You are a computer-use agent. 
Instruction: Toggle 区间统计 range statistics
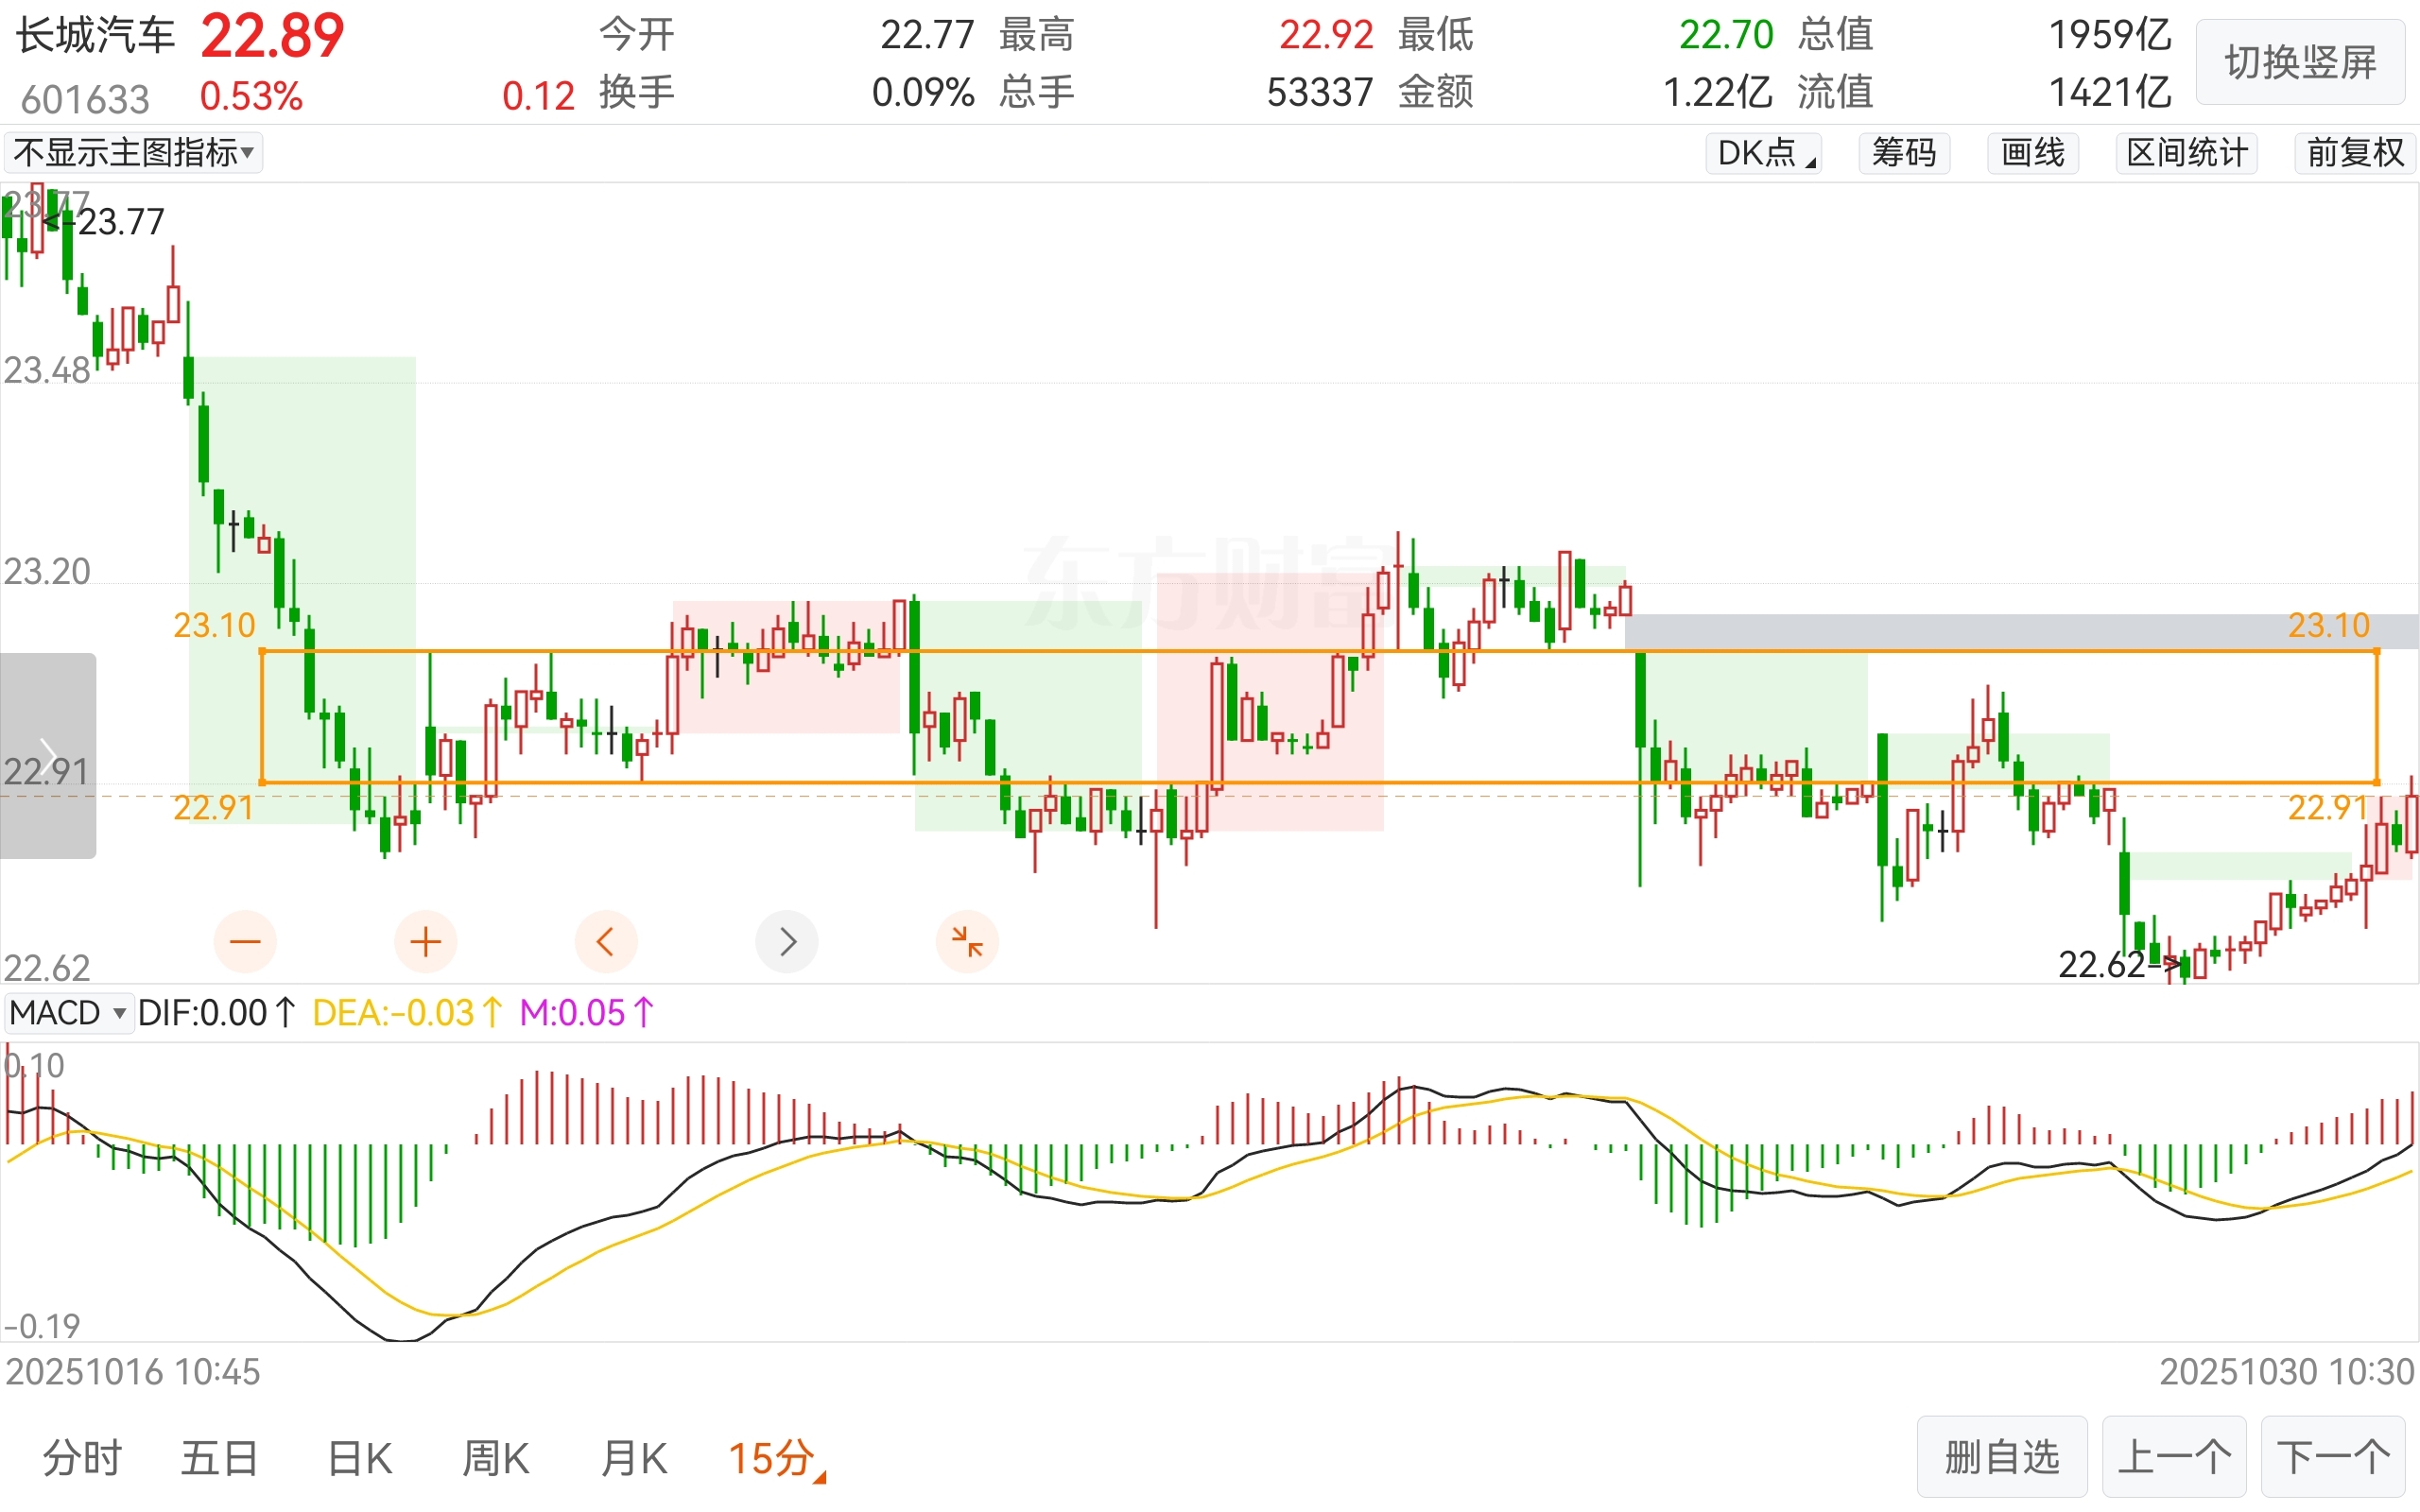2186,153
